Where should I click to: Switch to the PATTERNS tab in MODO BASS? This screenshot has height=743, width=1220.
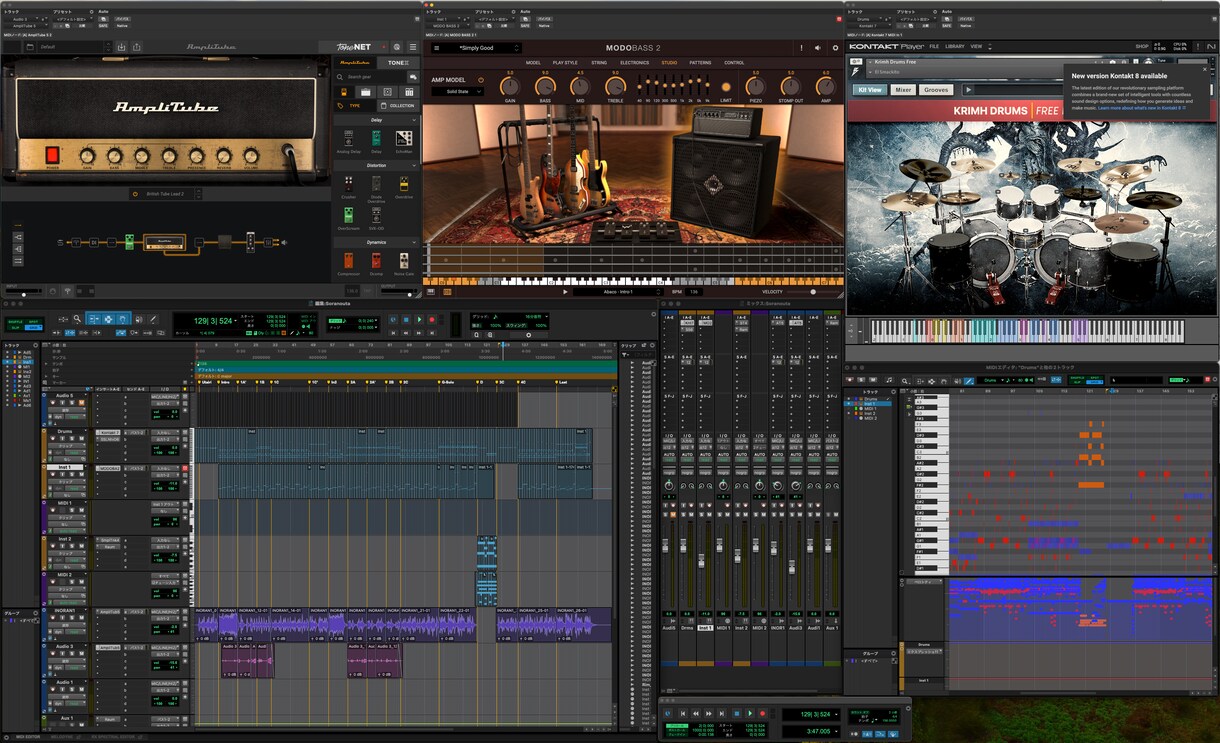(700, 63)
